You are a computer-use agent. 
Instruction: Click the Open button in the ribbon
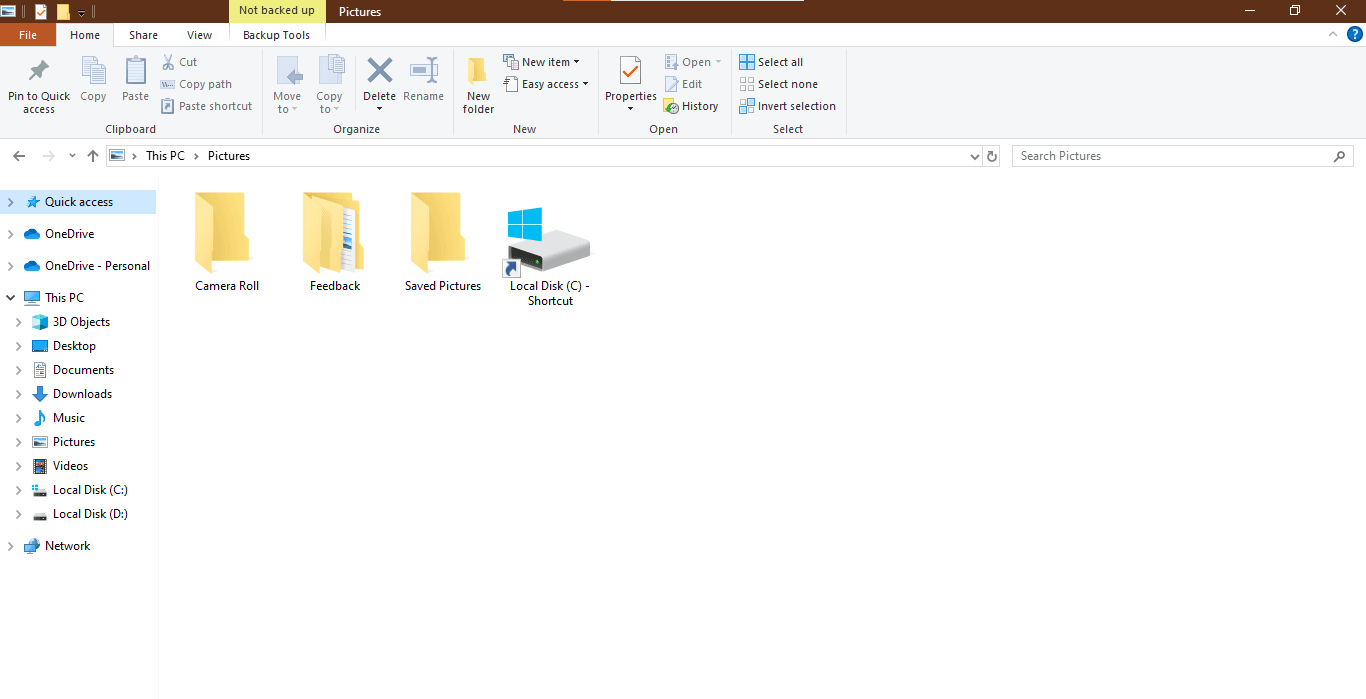pyautogui.click(x=688, y=61)
